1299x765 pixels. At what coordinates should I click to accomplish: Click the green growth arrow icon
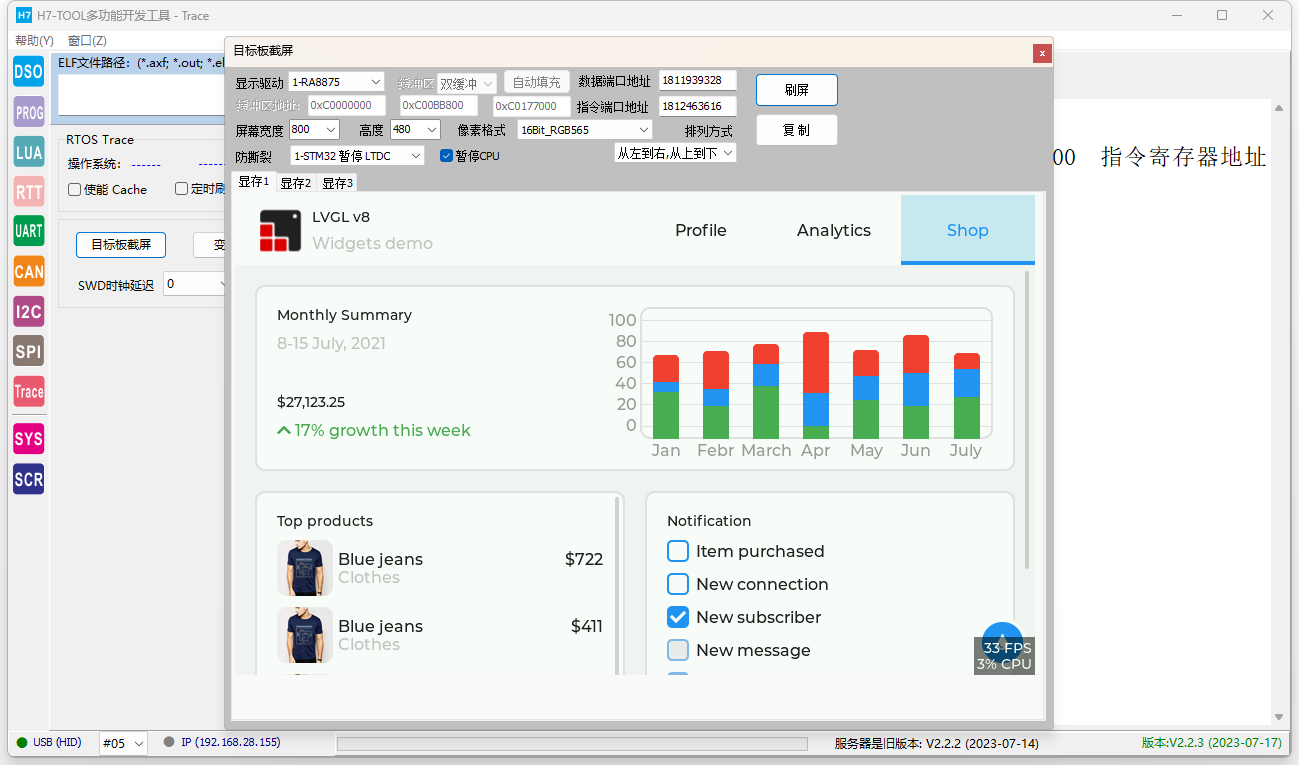(x=284, y=431)
